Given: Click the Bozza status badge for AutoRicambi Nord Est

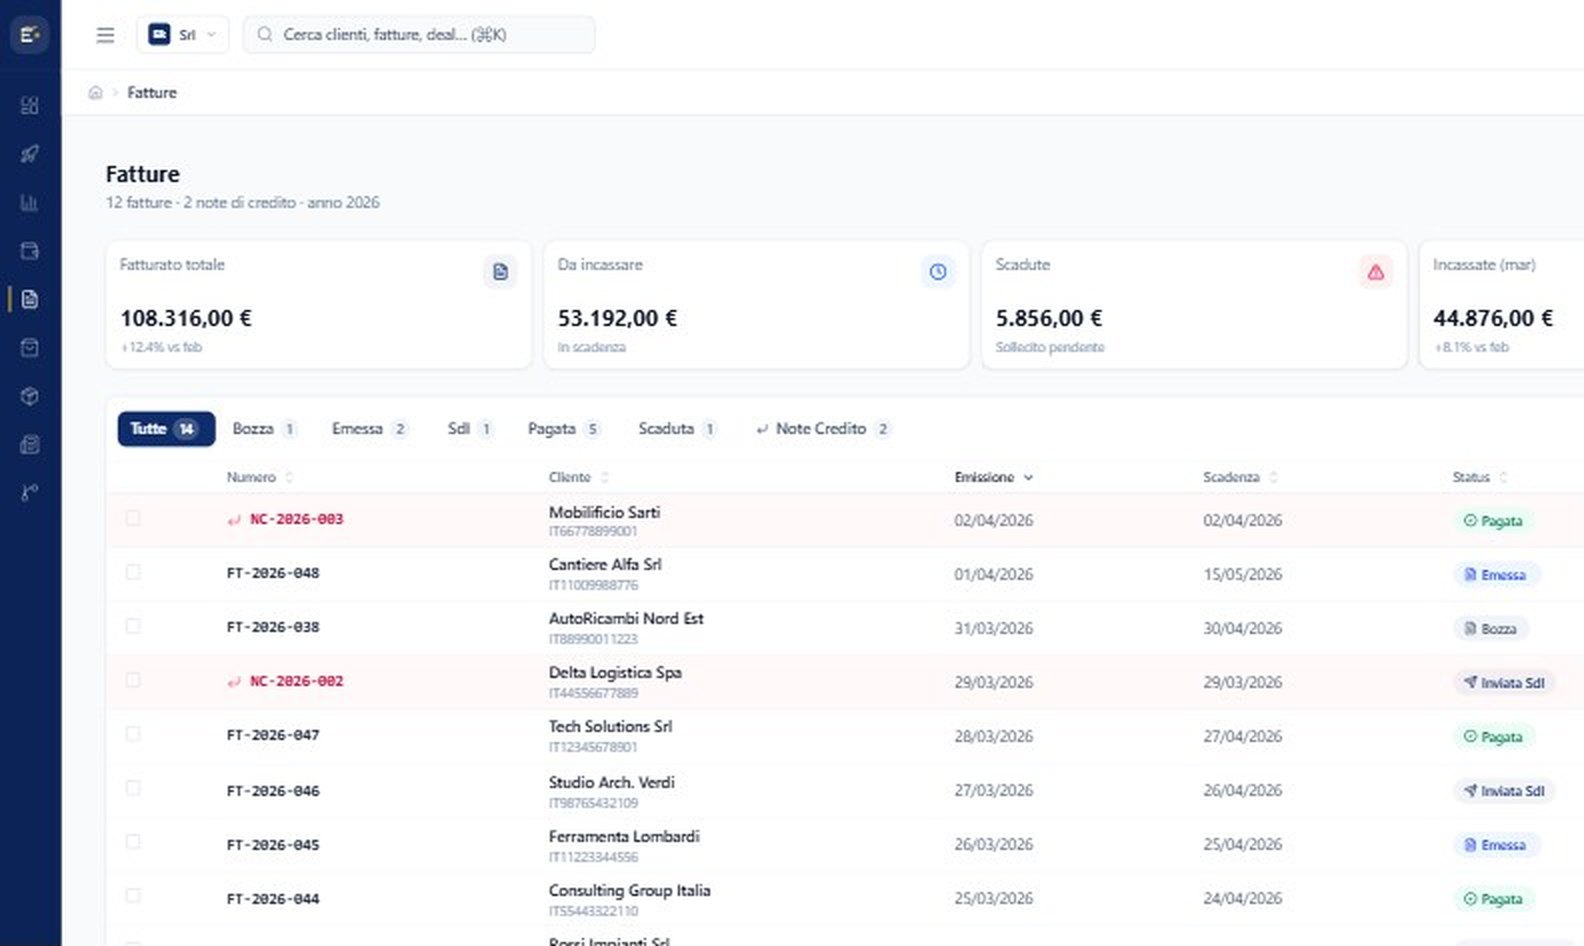Looking at the screenshot, I should tap(1491, 629).
